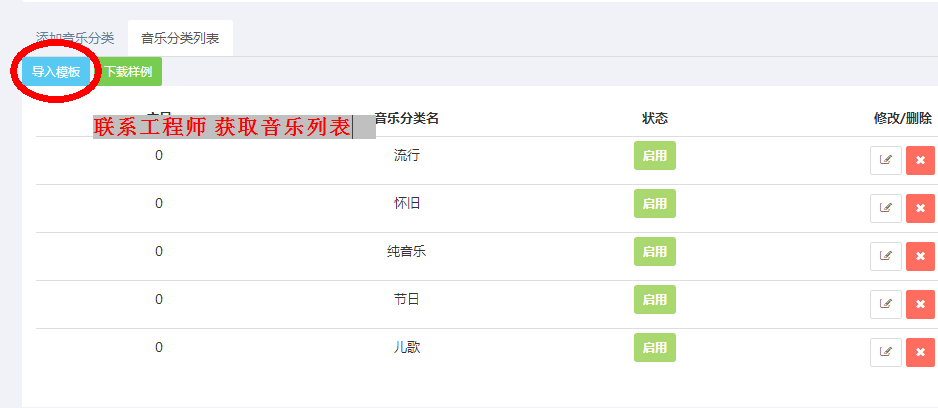This screenshot has height=408, width=938.
Task: Click the green 下载样例 button
Action: point(128,72)
